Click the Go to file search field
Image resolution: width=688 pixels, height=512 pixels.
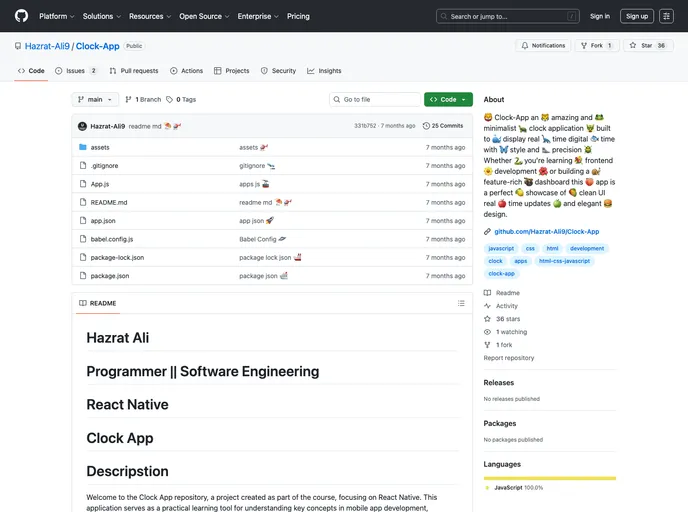(x=378, y=100)
